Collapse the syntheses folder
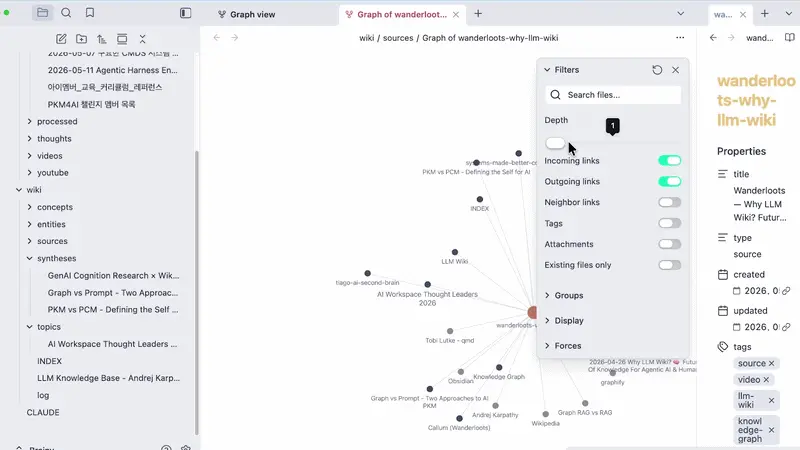 [30, 258]
